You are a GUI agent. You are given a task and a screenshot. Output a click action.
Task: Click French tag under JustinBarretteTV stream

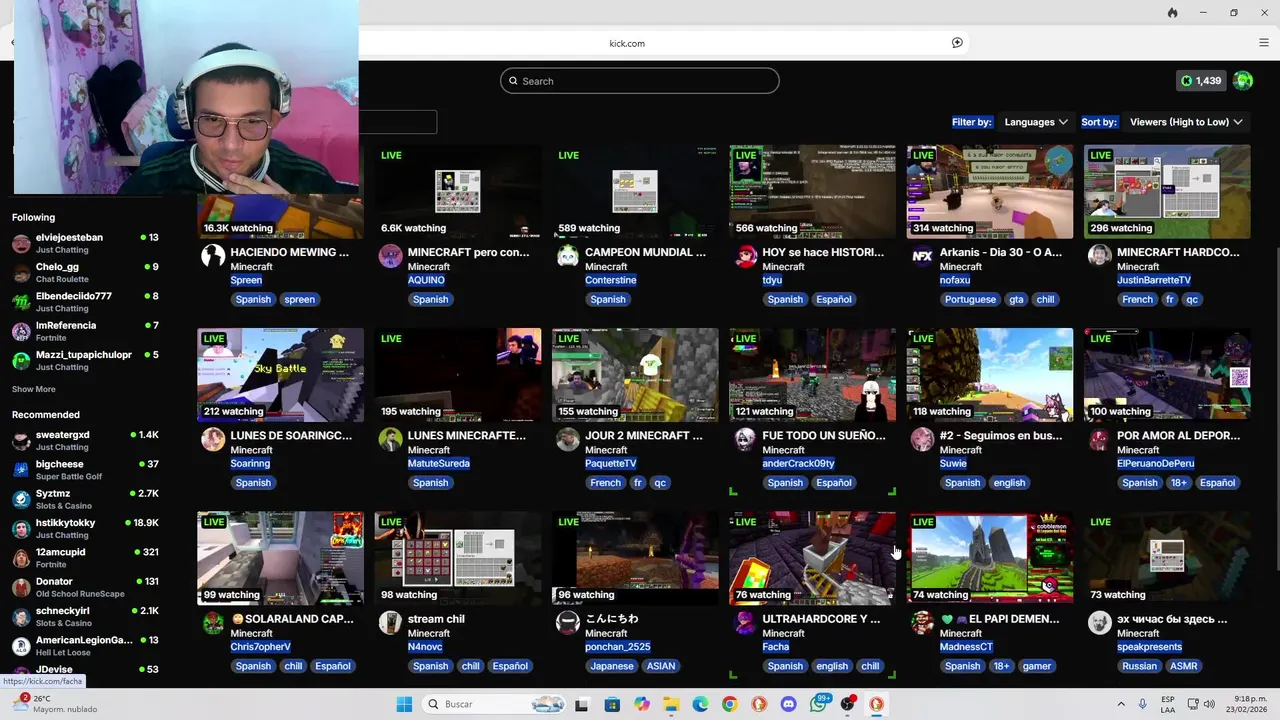point(1137,299)
